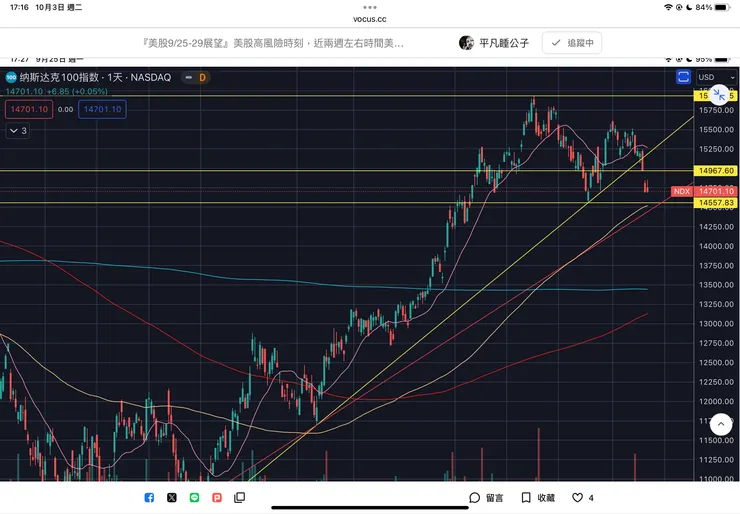Open the three-dot browser menu at top
740x514 pixels.
pos(370,7)
